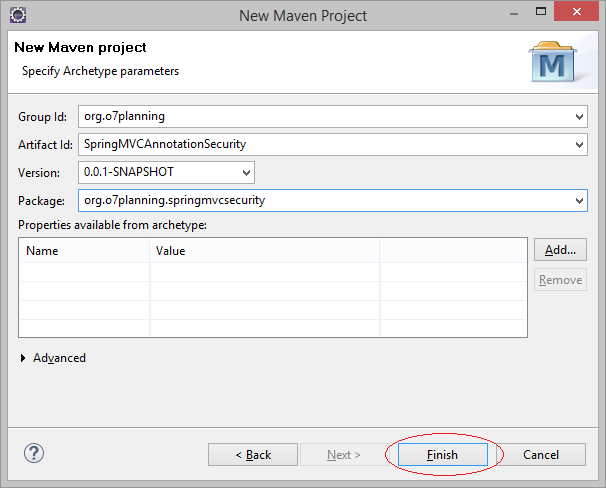Click the Eclipse icon in title bar
The width and height of the screenshot is (606, 488).
pos(18,15)
